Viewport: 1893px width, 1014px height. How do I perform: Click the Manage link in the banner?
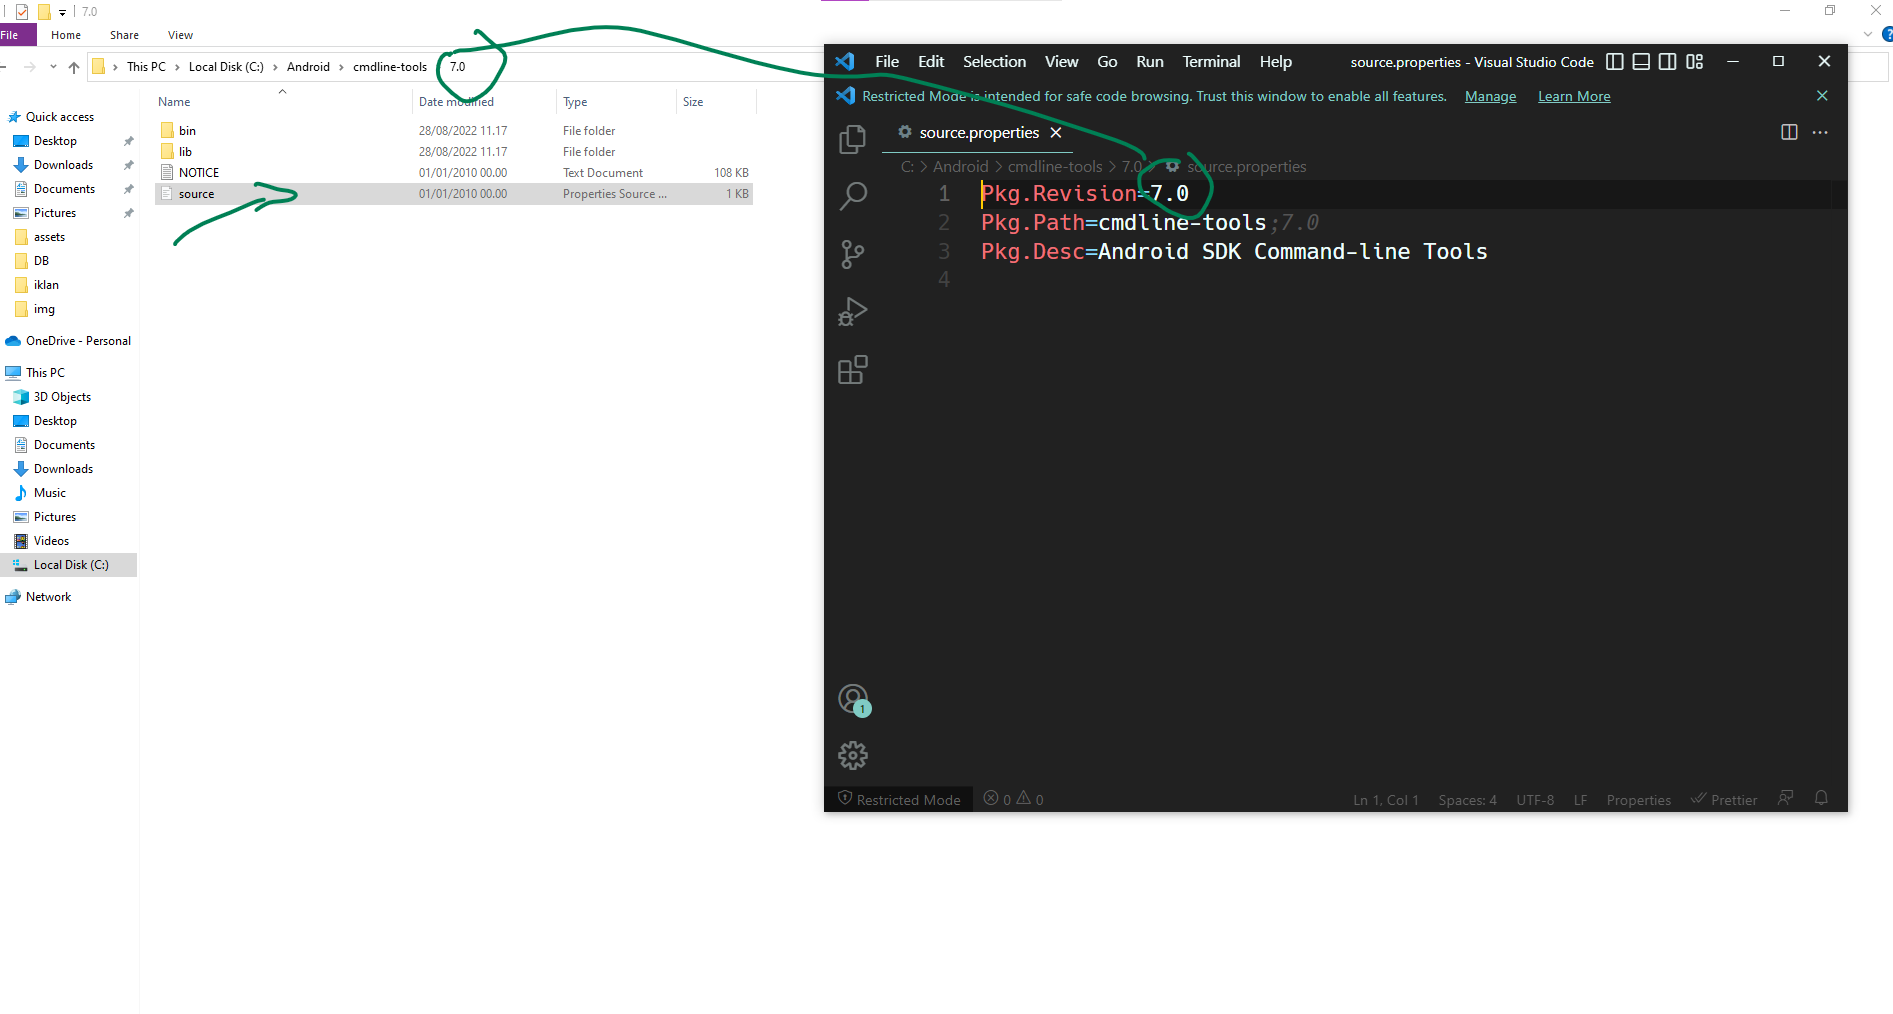click(x=1490, y=96)
